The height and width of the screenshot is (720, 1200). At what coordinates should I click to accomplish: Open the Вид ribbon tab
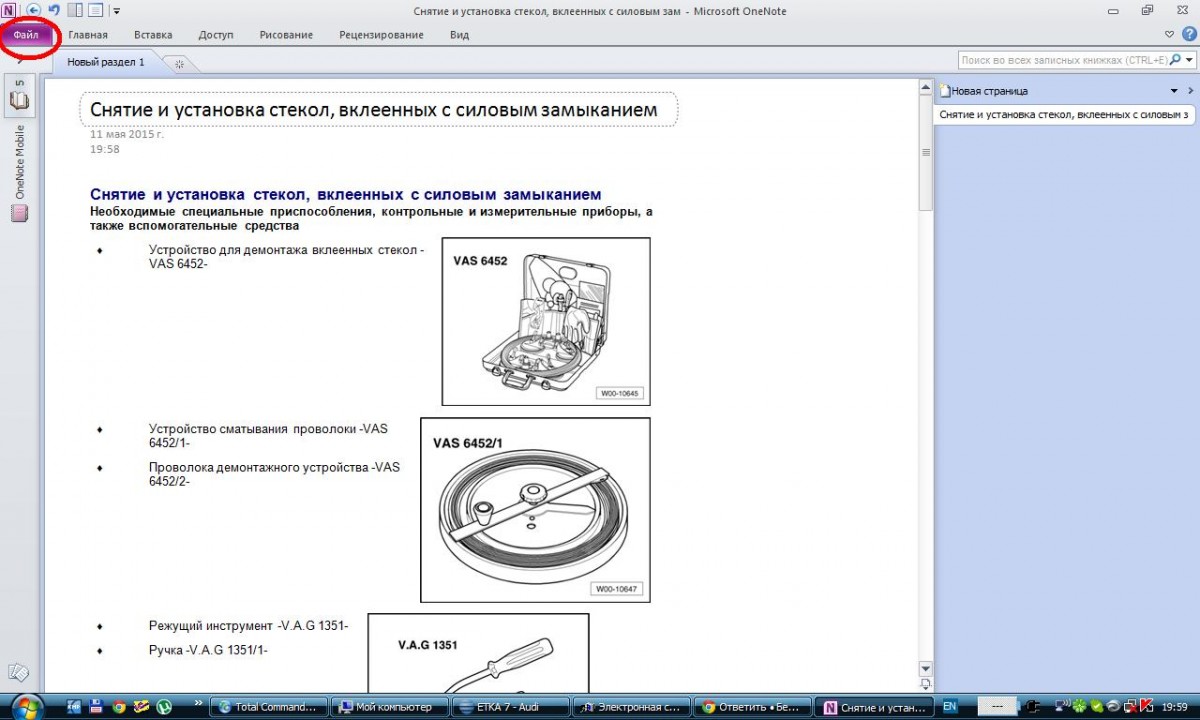(x=459, y=35)
